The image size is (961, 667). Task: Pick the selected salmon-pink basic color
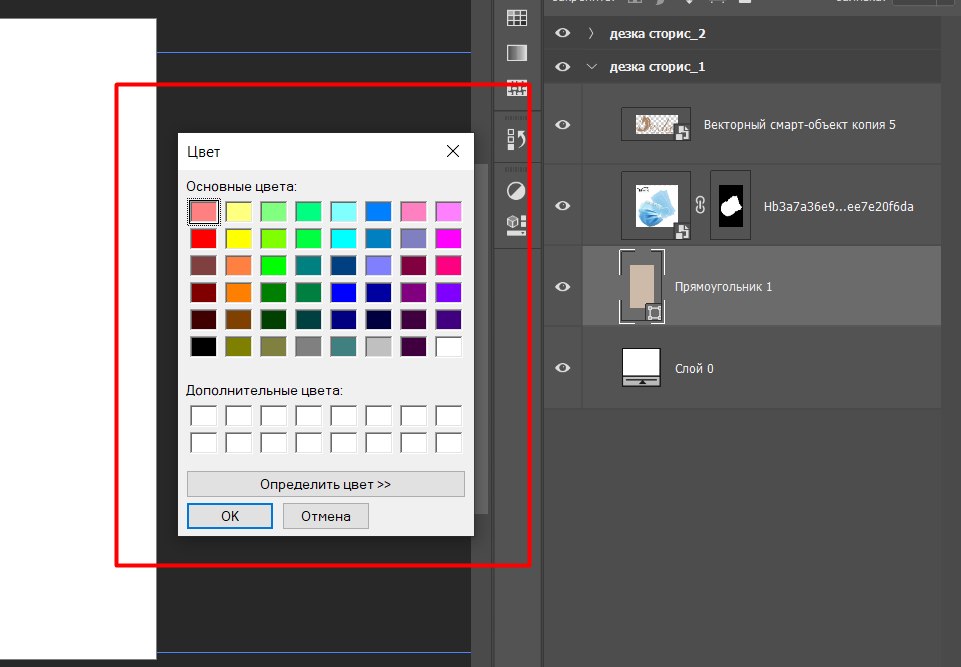tap(203, 212)
